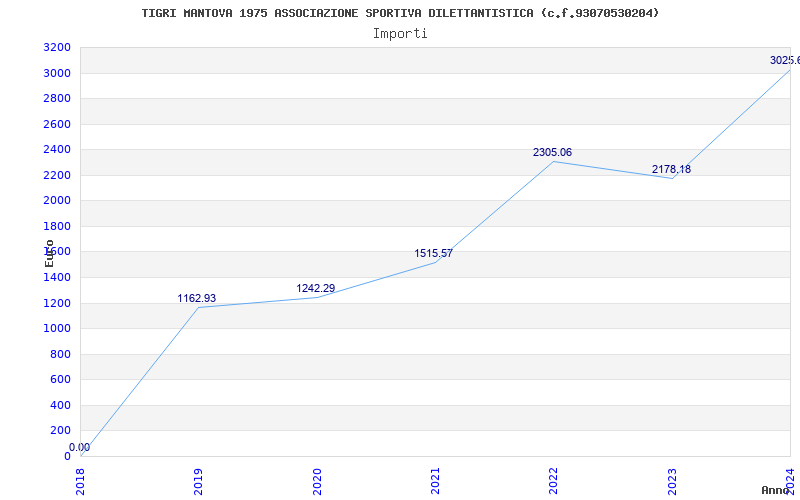Click y-axis tick 2400
The image size is (800, 500).
(57, 150)
